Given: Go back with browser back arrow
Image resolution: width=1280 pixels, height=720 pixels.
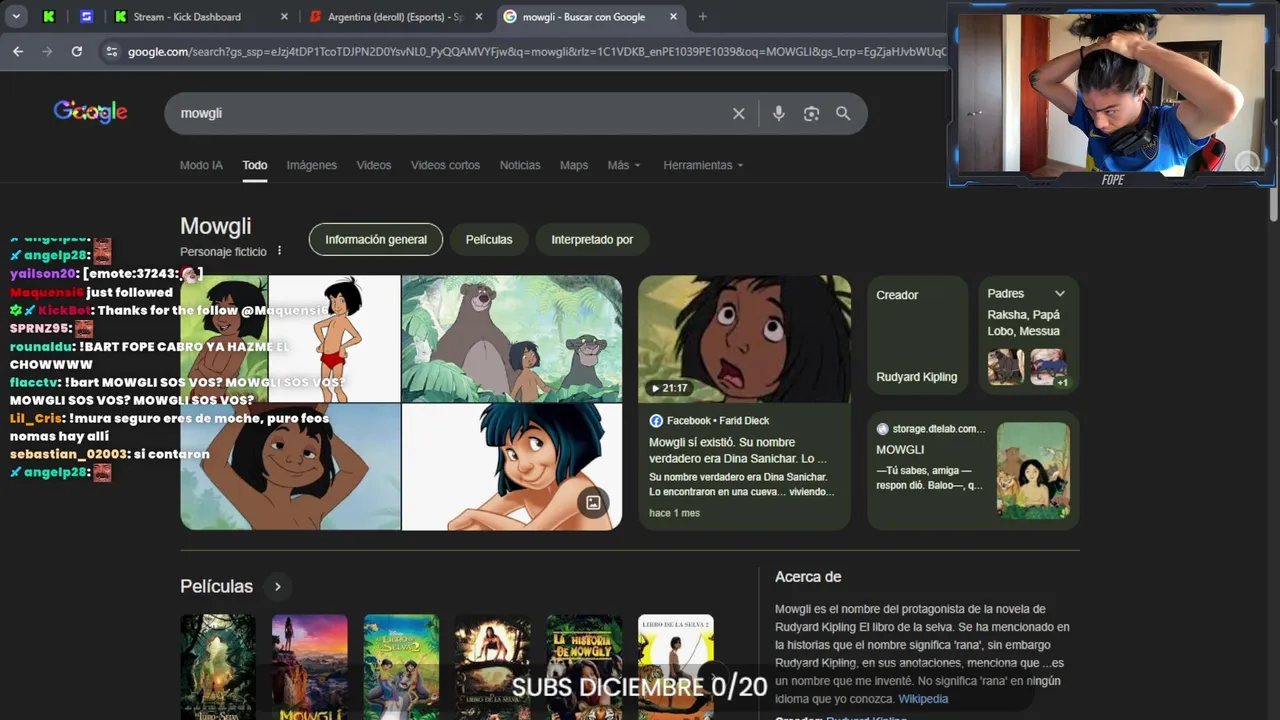Looking at the screenshot, I should coord(18,51).
